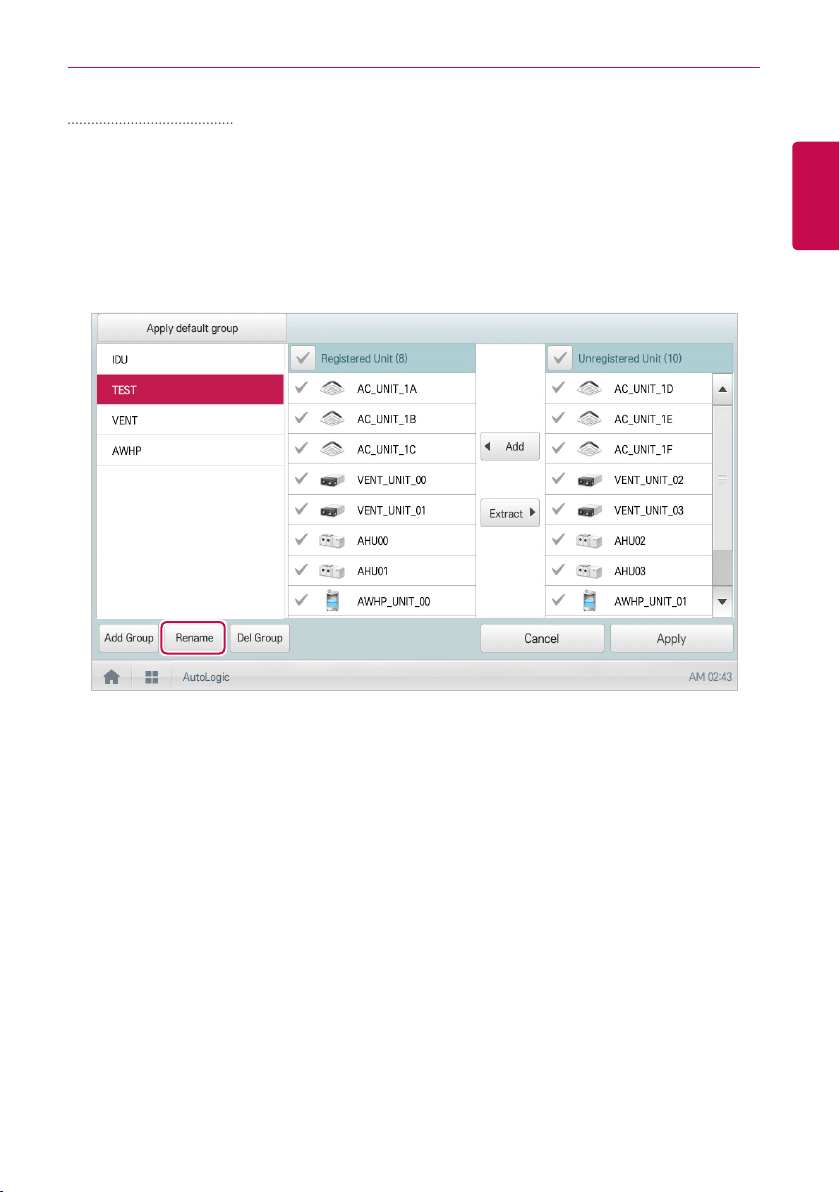
Task: Click the cassette icon of AC_UNIT_1F
Action: (x=589, y=449)
